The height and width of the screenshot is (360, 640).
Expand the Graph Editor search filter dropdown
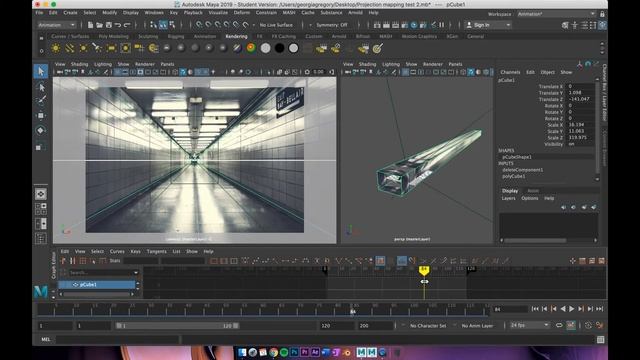click(x=136, y=272)
